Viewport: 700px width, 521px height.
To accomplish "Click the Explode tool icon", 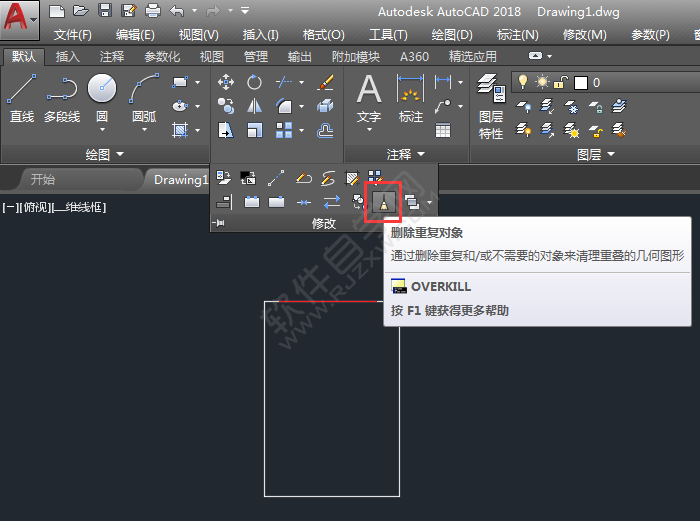I will pos(325,106).
